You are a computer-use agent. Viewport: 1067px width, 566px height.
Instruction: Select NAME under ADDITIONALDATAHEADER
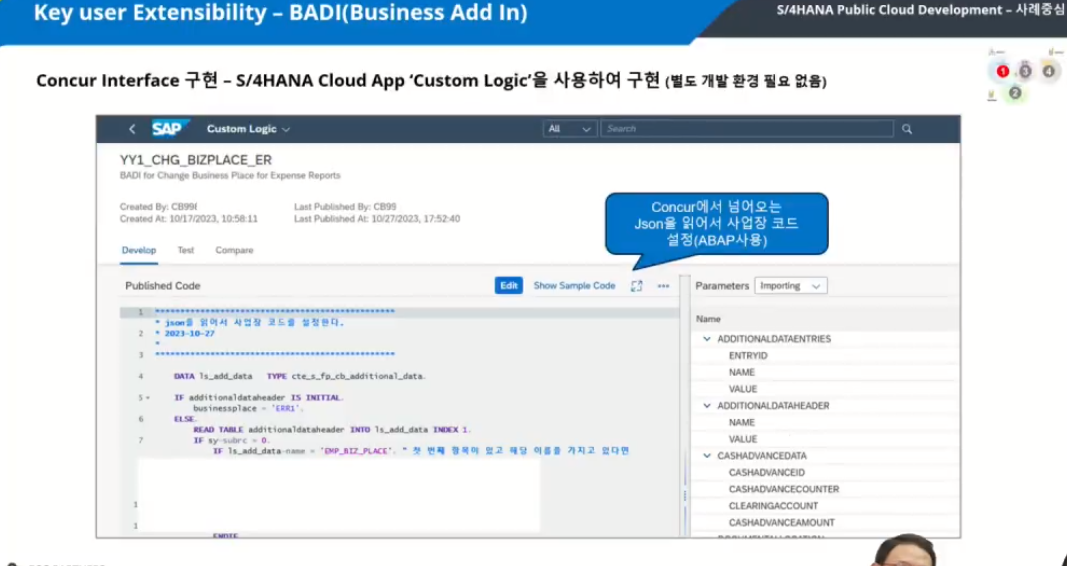click(742, 422)
